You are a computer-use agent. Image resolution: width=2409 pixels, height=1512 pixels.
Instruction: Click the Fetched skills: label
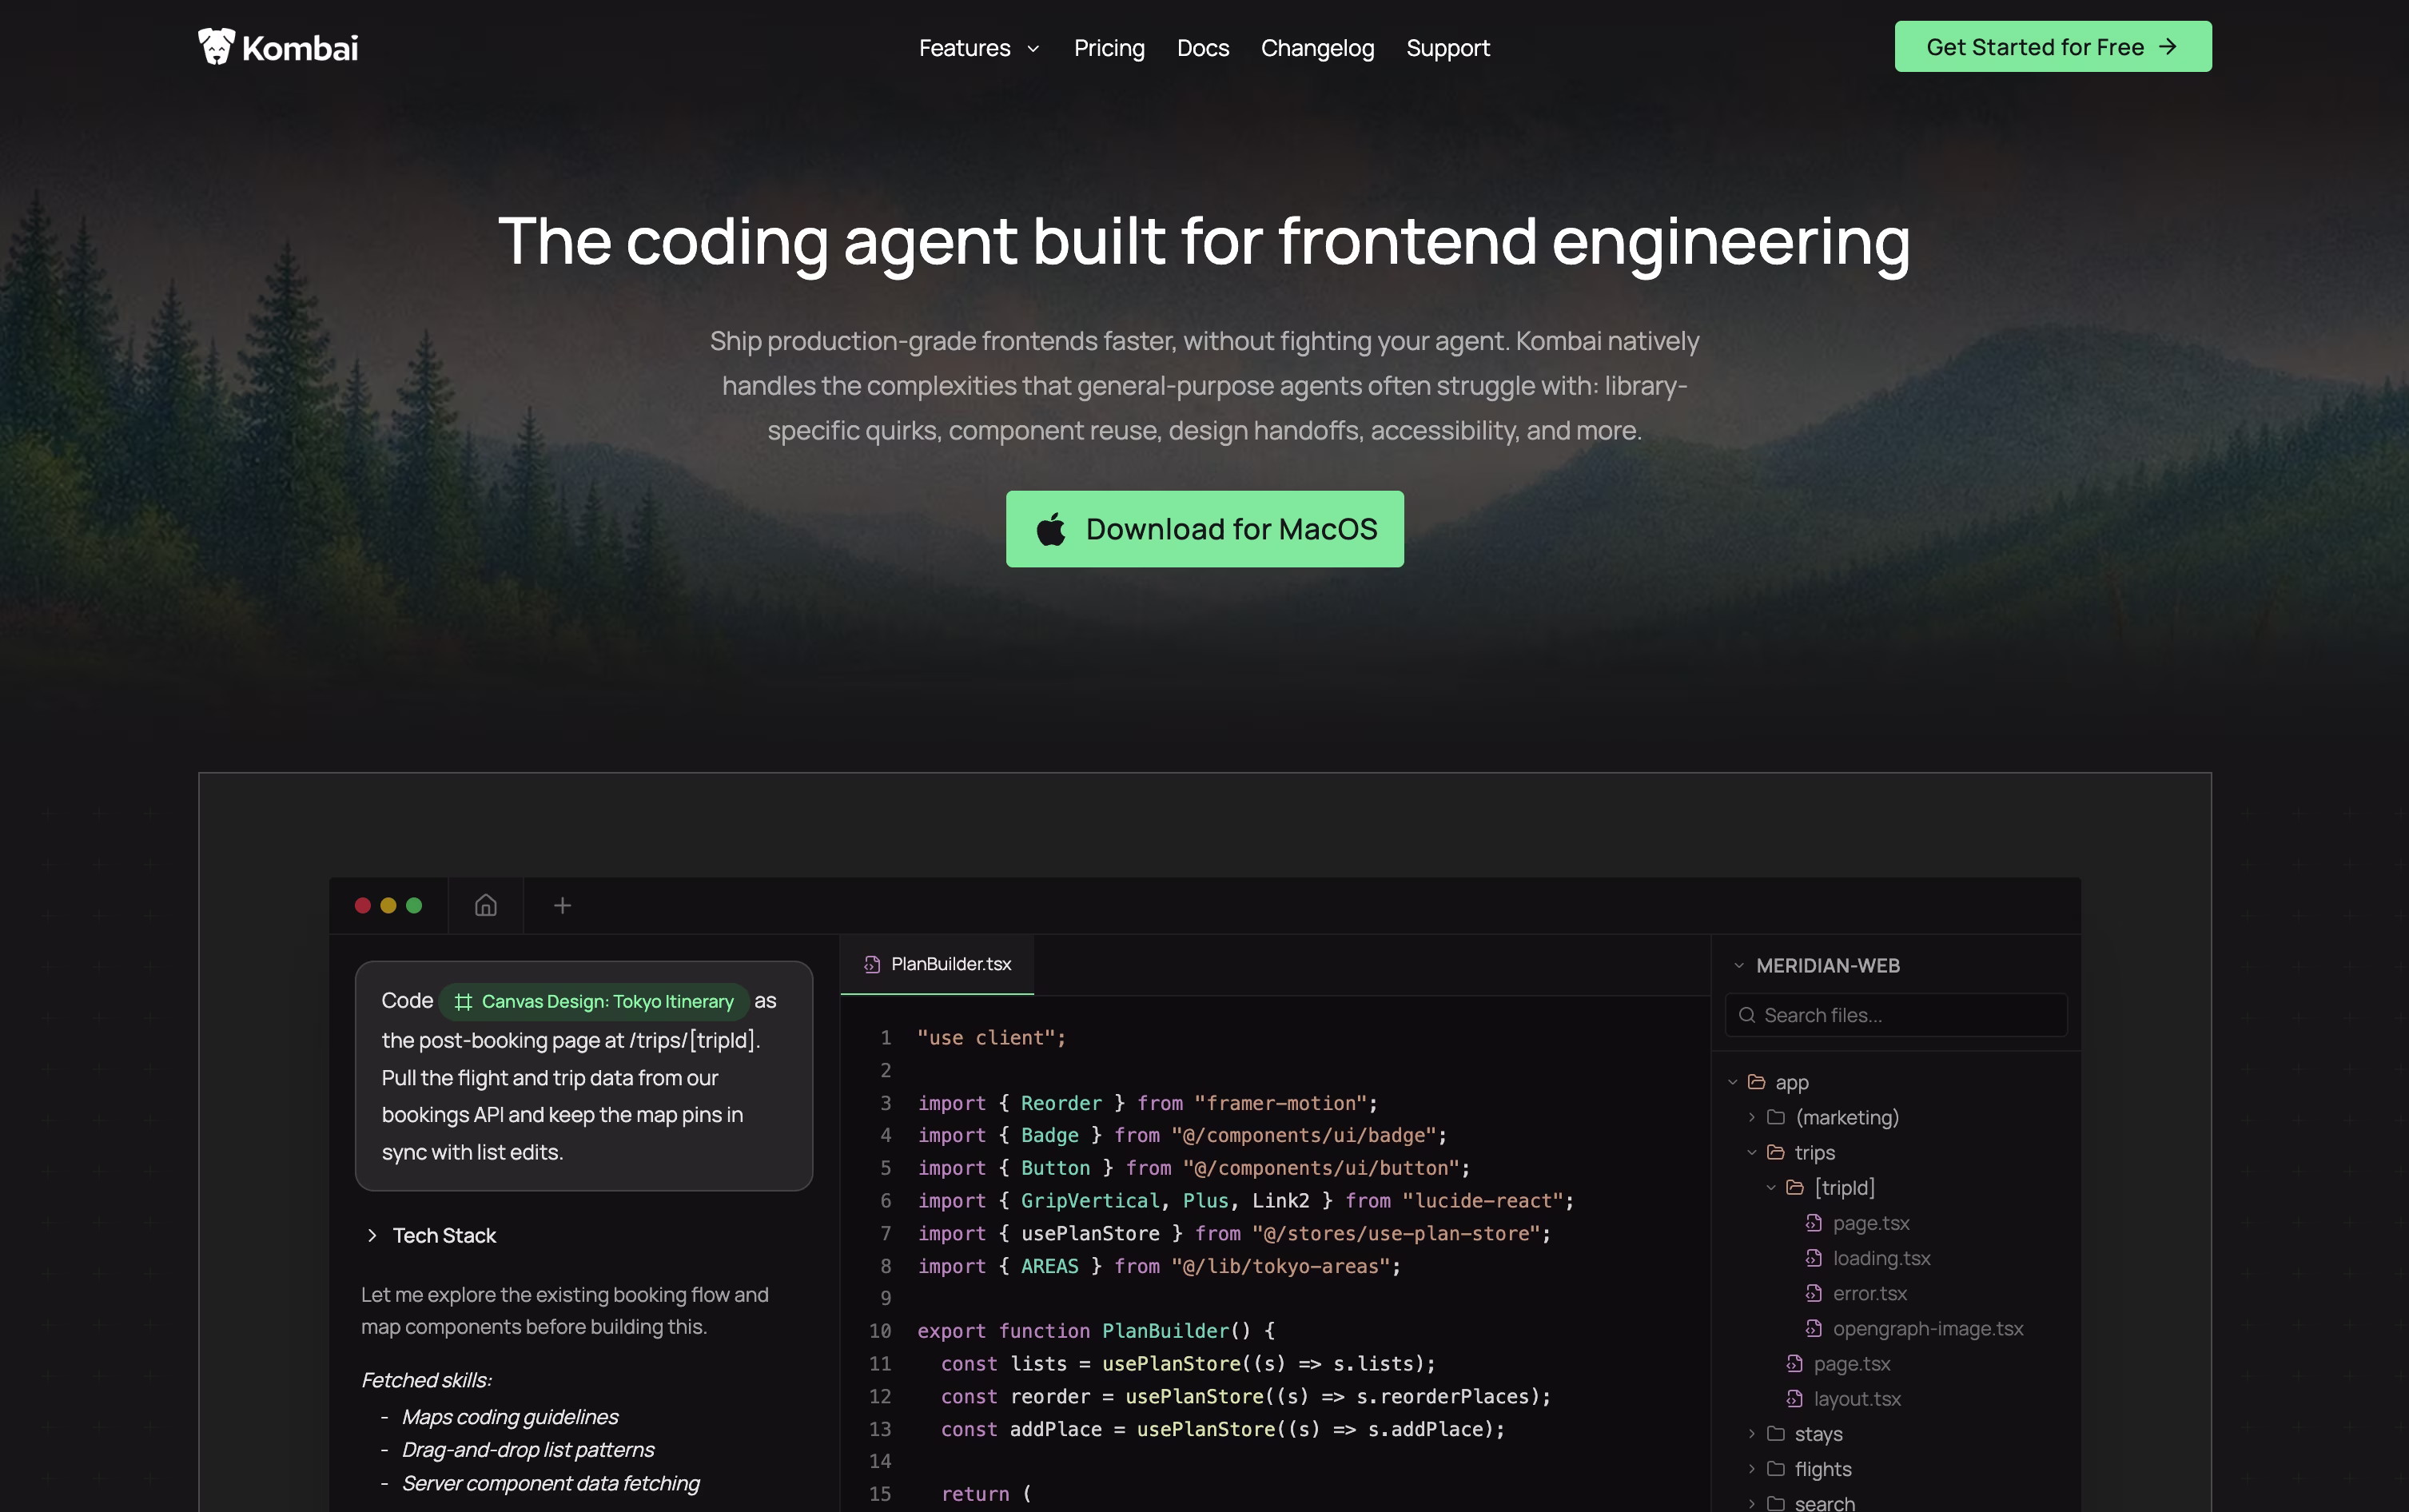click(426, 1380)
